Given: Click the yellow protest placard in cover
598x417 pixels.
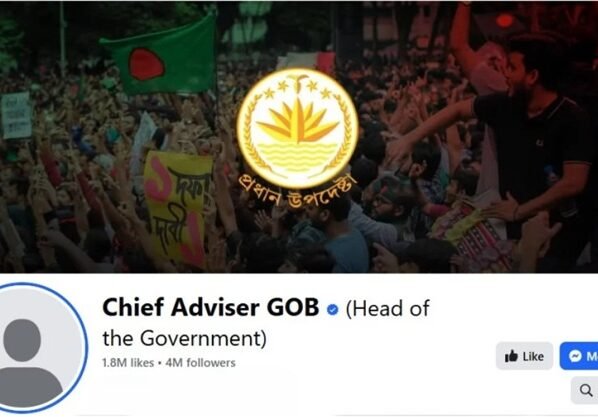Looking at the screenshot, I should click(x=178, y=208).
